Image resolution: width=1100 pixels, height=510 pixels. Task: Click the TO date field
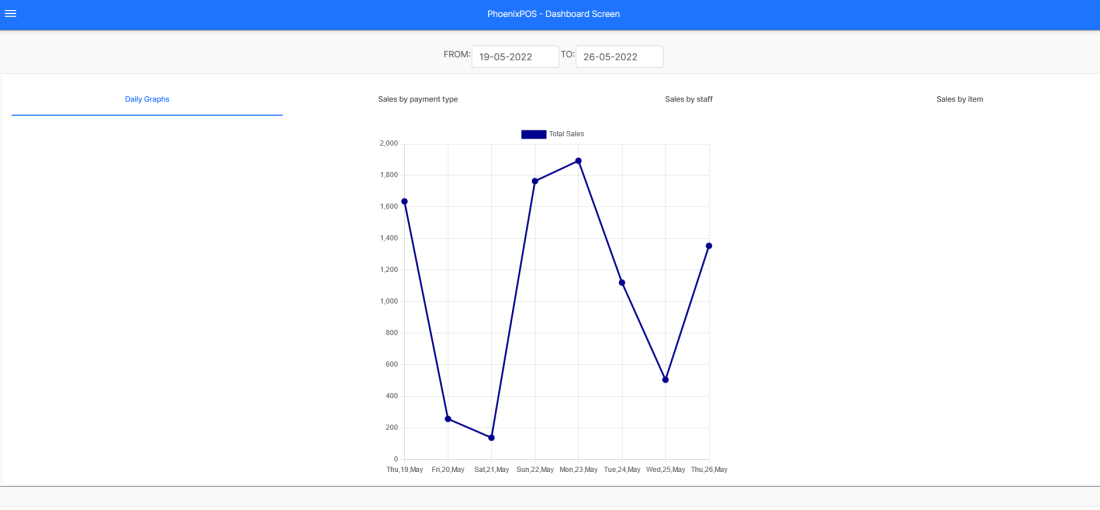pyautogui.click(x=619, y=57)
